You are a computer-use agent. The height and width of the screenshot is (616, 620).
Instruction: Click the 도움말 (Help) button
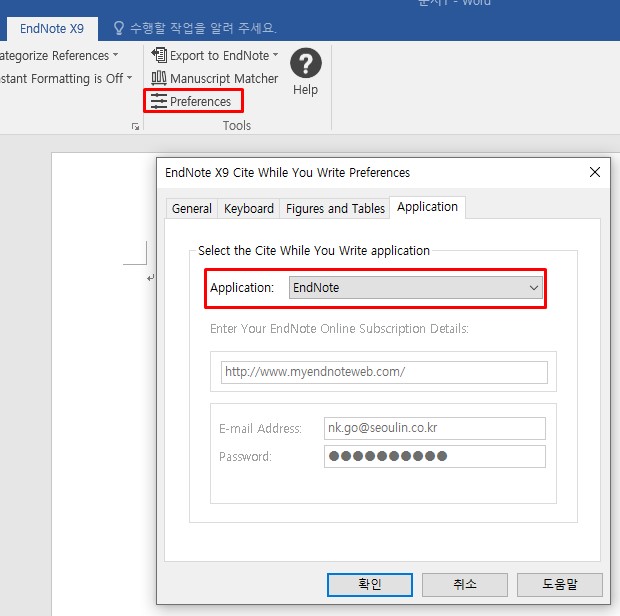pyautogui.click(x=560, y=584)
